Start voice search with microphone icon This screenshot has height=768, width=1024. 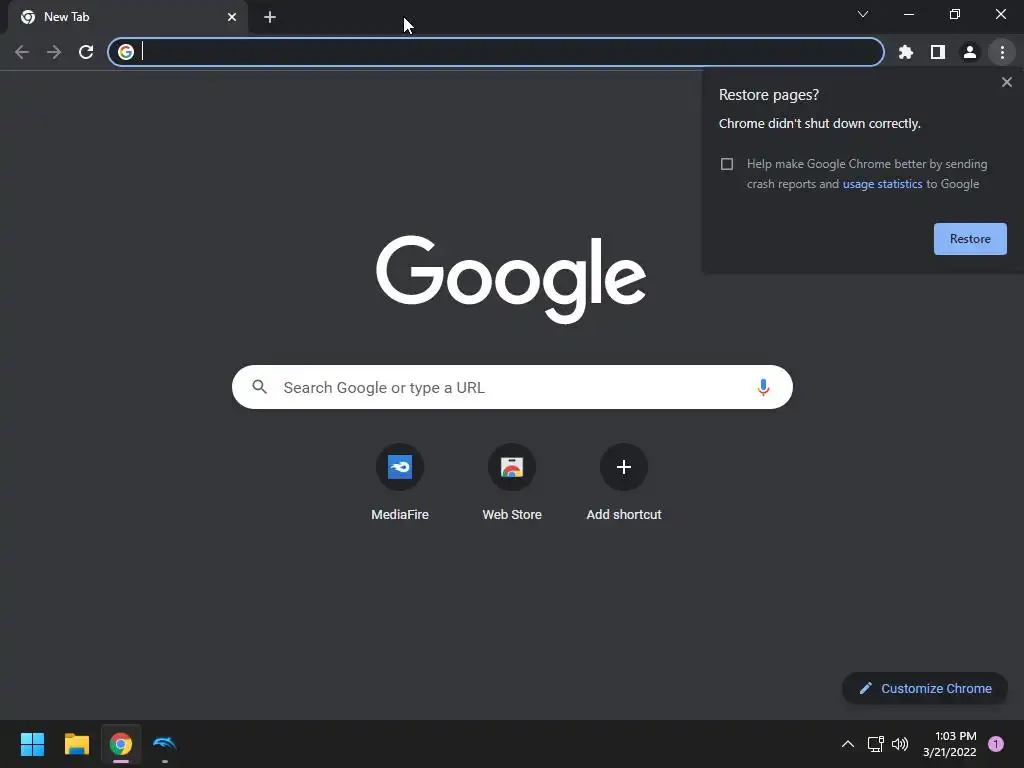pyautogui.click(x=763, y=387)
